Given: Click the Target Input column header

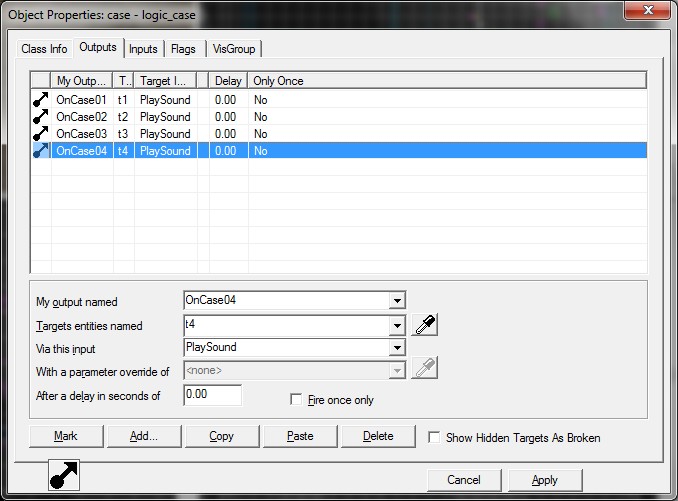Looking at the screenshot, I should coord(165,81).
